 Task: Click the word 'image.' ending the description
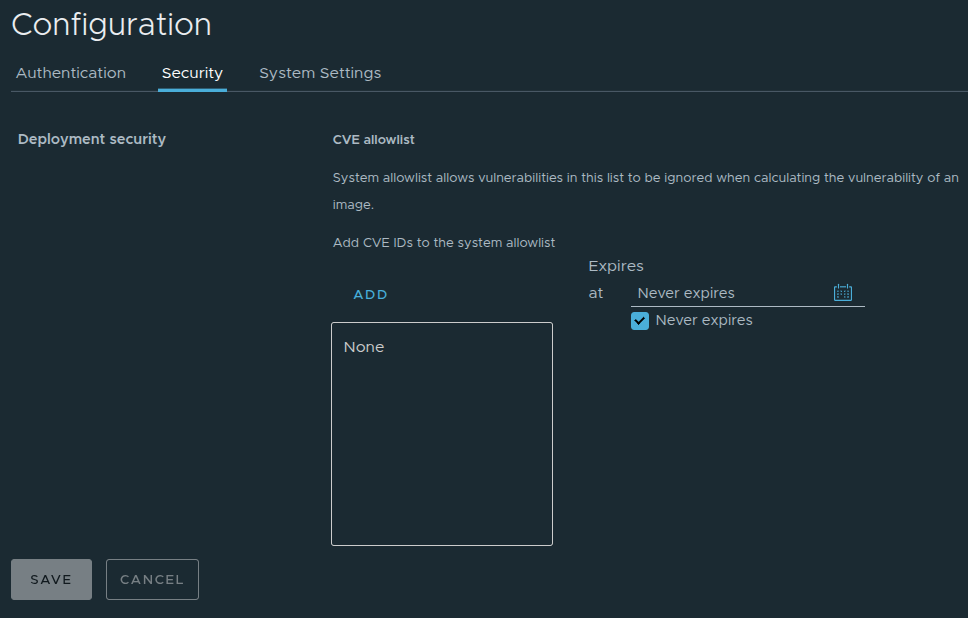[x=353, y=205]
